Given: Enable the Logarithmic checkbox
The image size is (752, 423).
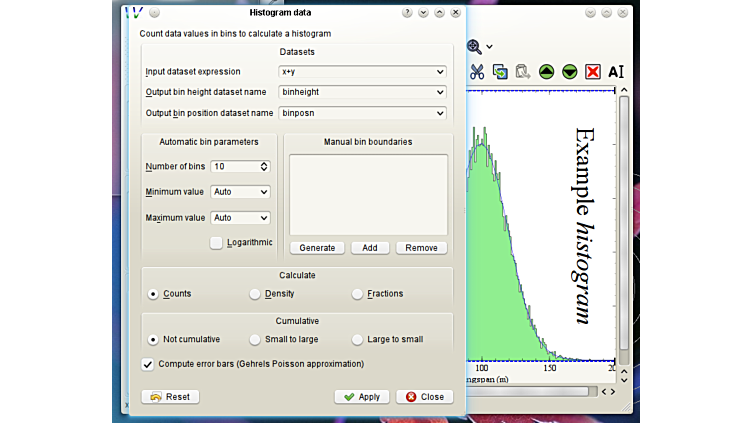Looking at the screenshot, I should [x=216, y=243].
